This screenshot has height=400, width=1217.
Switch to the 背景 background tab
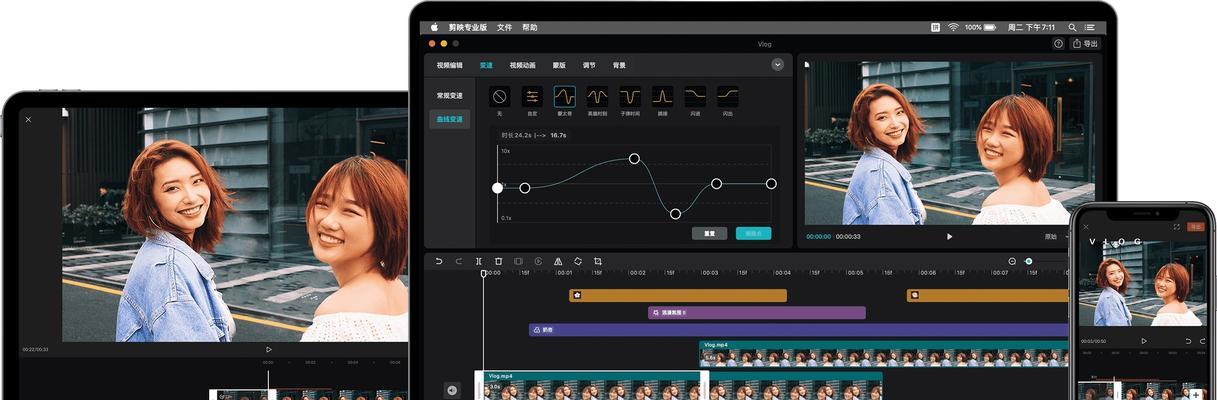(x=619, y=65)
